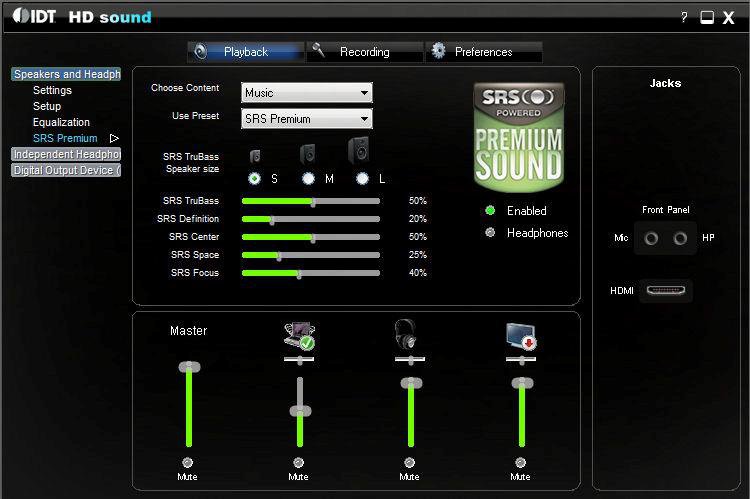Viewport: 750px width, 499px height.
Task: Mute the Master volume
Action: click(188, 462)
